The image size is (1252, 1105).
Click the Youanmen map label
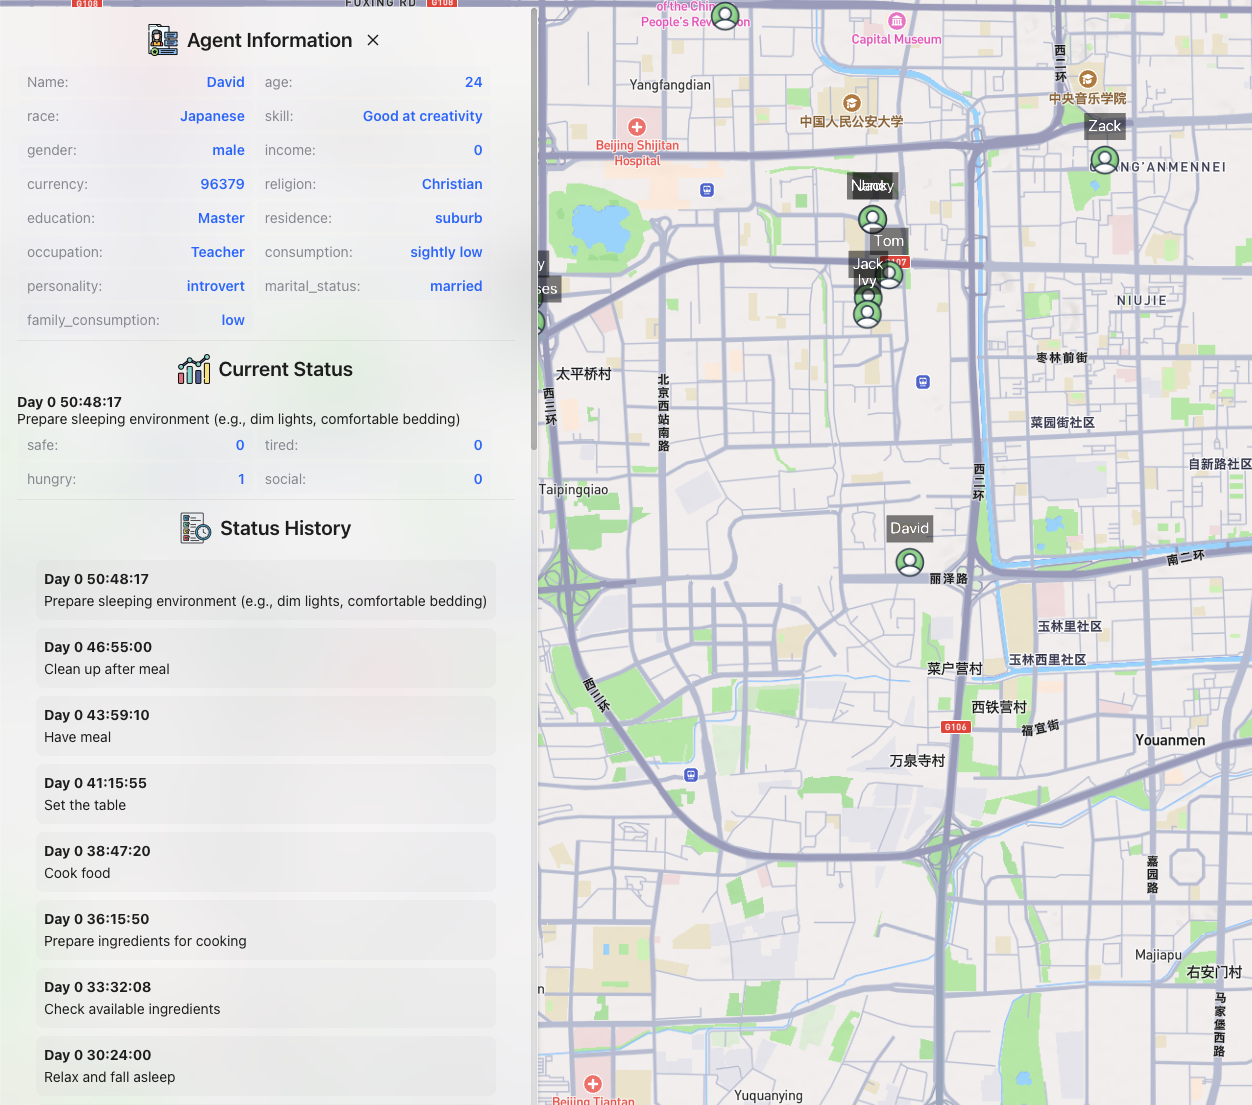point(1170,740)
